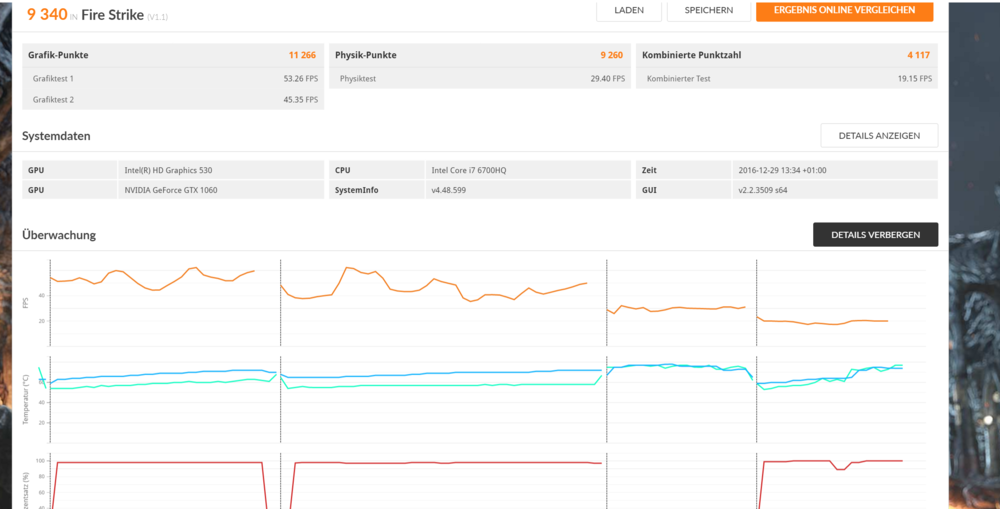Image resolution: width=1000 pixels, height=509 pixels.
Task: Click the red usage percentage graph line
Action: [x=160, y=463]
